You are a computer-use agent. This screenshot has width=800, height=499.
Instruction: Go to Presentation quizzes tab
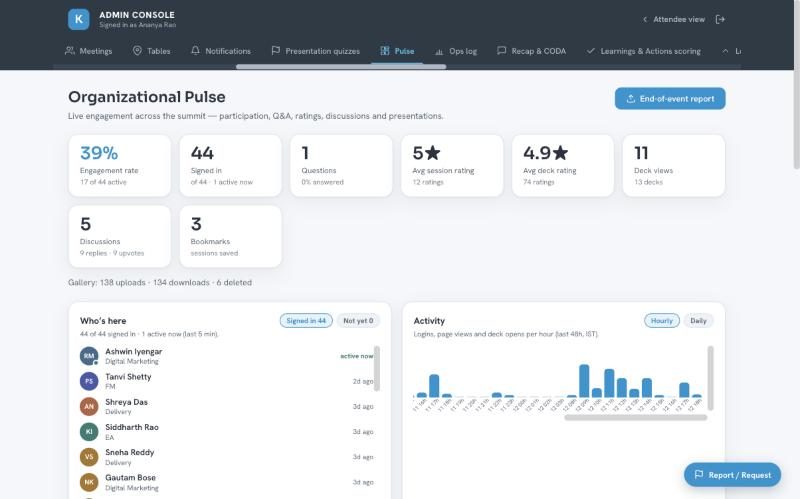(316, 51)
